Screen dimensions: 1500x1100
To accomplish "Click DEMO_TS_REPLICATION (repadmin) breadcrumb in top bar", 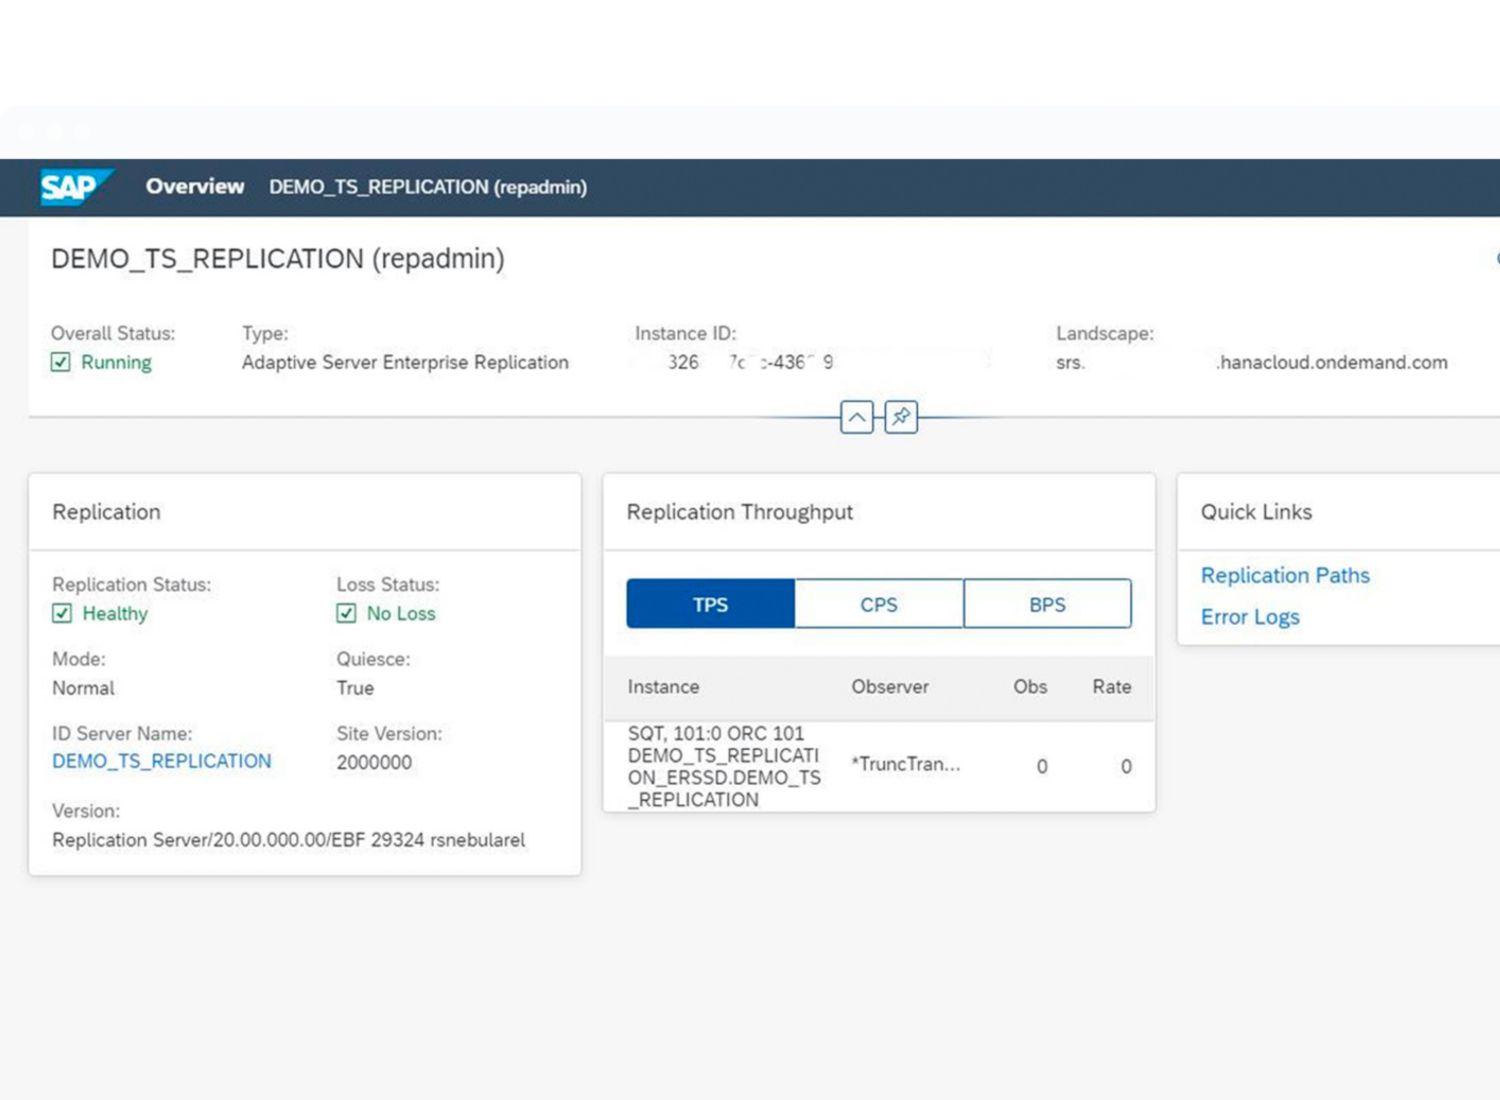I will click(x=428, y=187).
